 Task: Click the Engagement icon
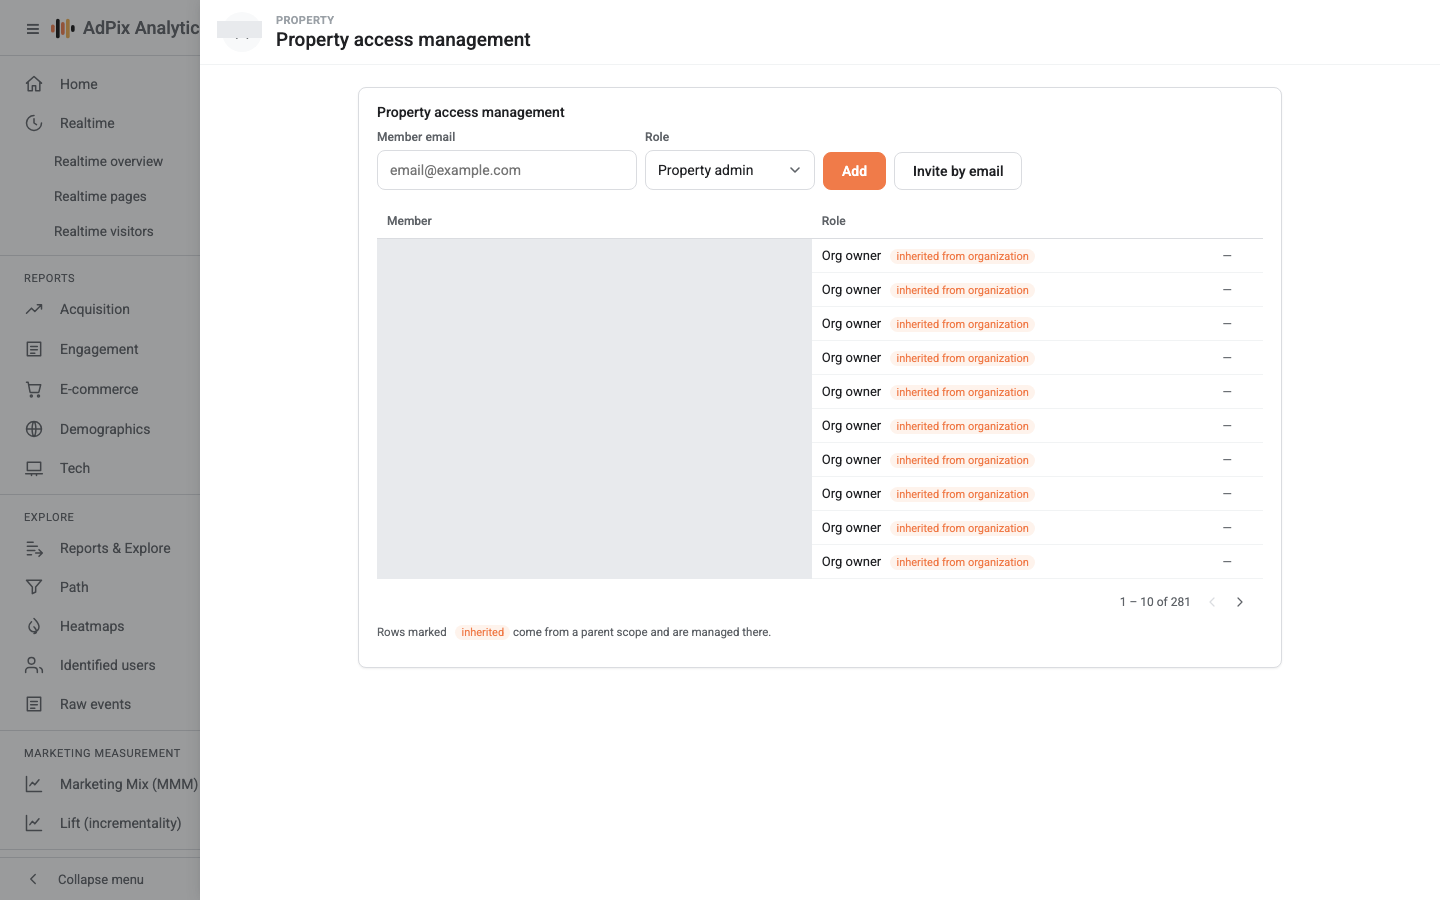point(34,349)
